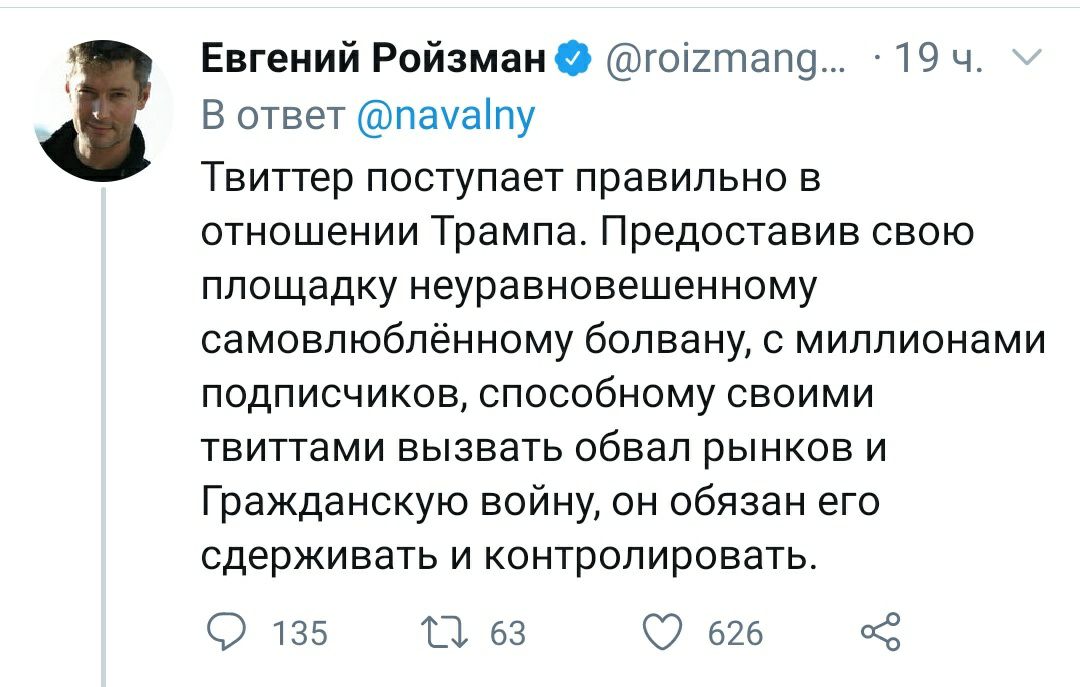Image resolution: width=1080 pixels, height=687 pixels.
Task: Click the 135 replies count
Action: click(x=300, y=633)
